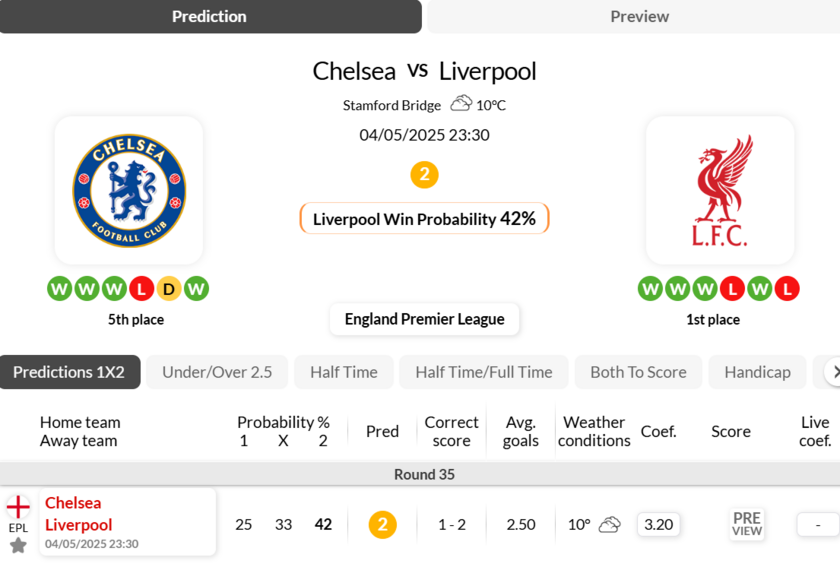Select the Half Time/Full Time tab

click(484, 372)
